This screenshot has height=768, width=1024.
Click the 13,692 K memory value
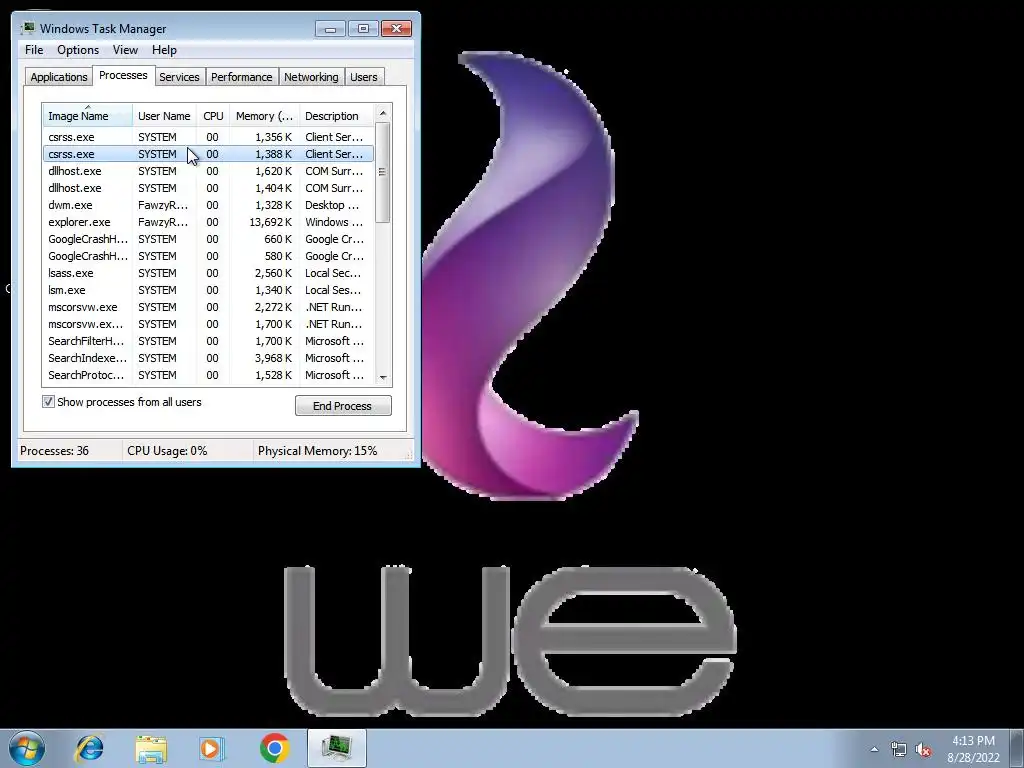(x=270, y=222)
